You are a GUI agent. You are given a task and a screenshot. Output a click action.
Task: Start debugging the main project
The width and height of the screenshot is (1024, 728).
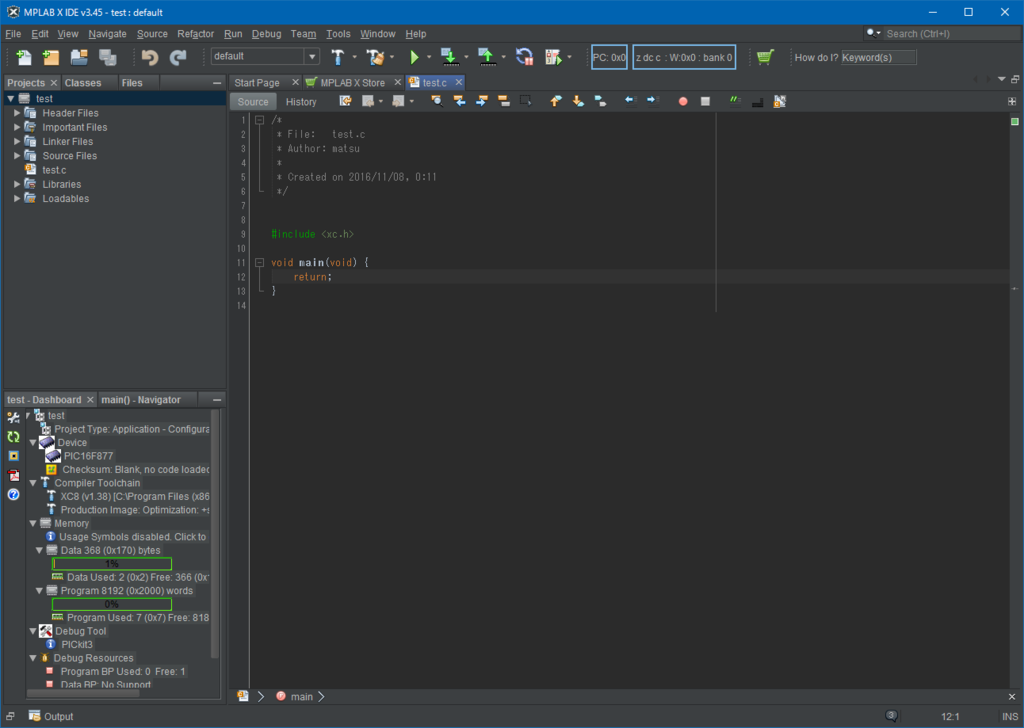coord(553,57)
